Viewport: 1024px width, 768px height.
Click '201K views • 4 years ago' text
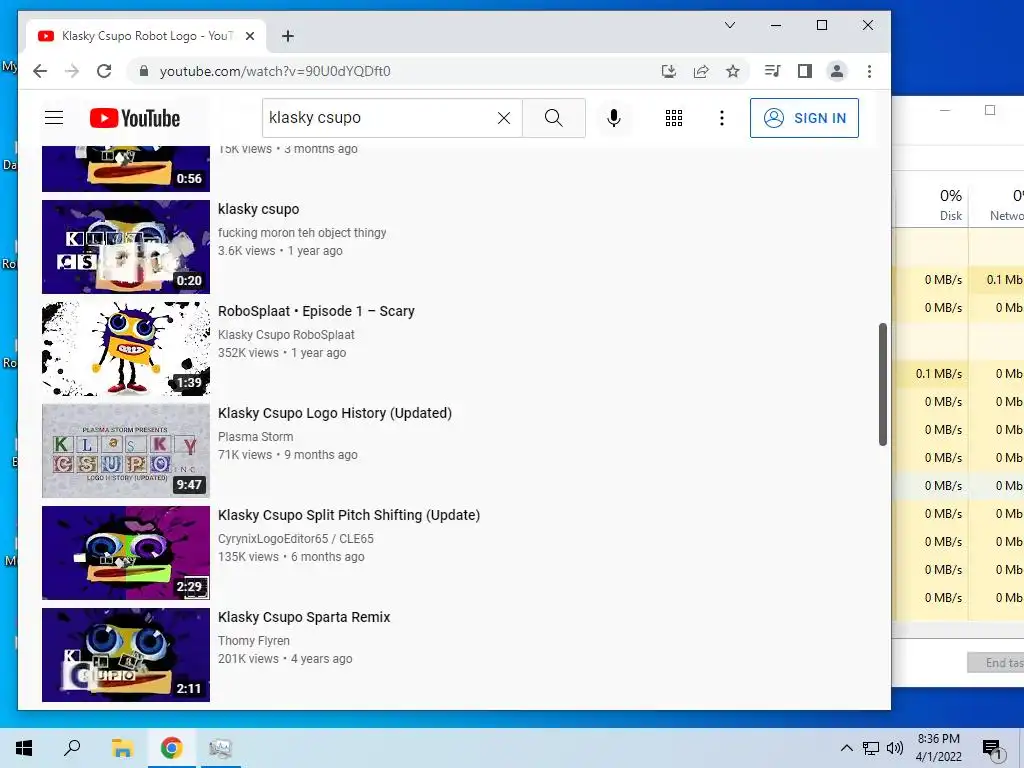tap(285, 658)
